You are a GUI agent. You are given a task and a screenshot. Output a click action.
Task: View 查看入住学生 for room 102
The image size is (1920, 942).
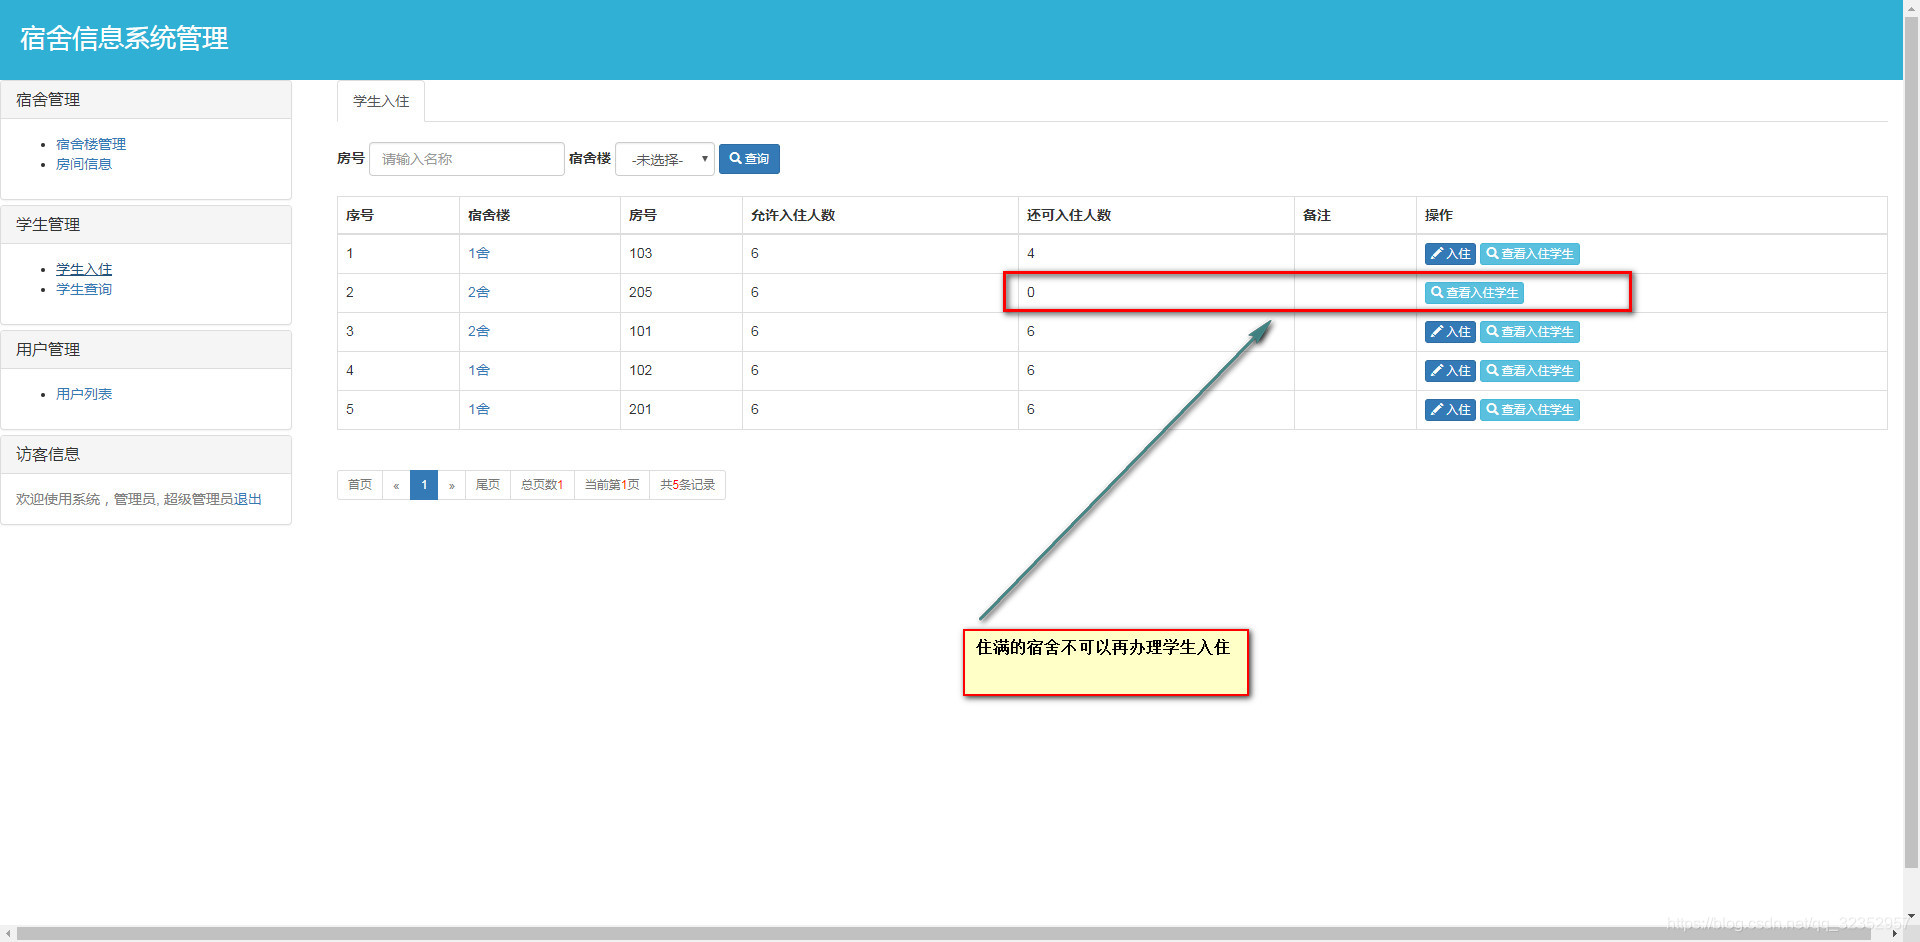click(x=1530, y=371)
